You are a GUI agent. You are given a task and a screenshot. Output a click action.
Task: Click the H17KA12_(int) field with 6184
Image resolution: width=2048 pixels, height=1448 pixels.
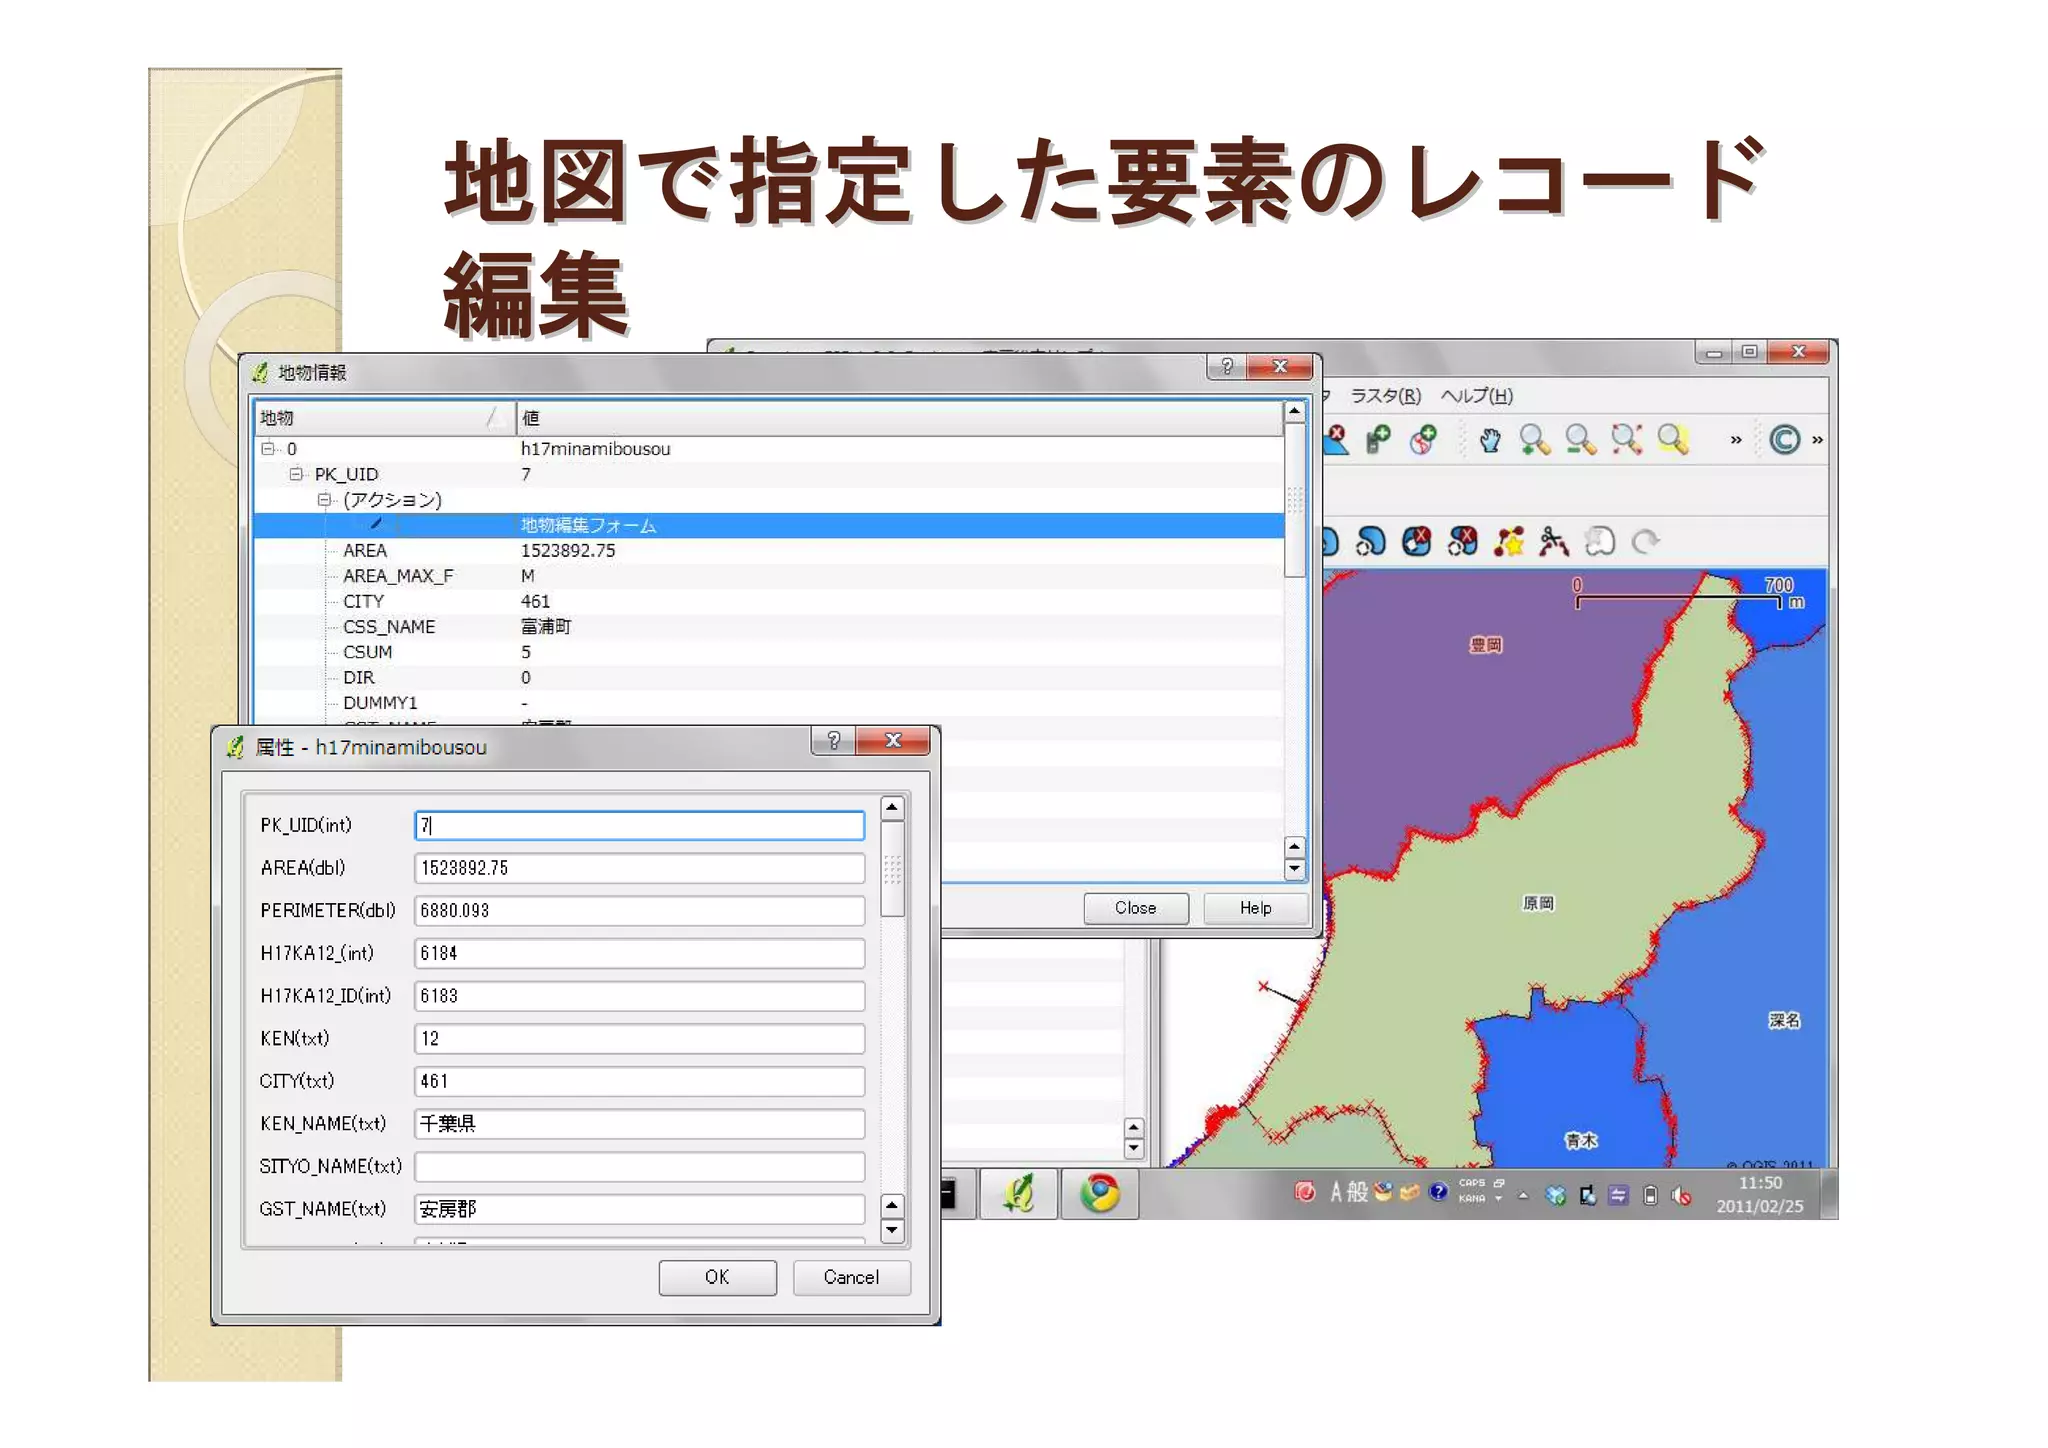click(639, 953)
